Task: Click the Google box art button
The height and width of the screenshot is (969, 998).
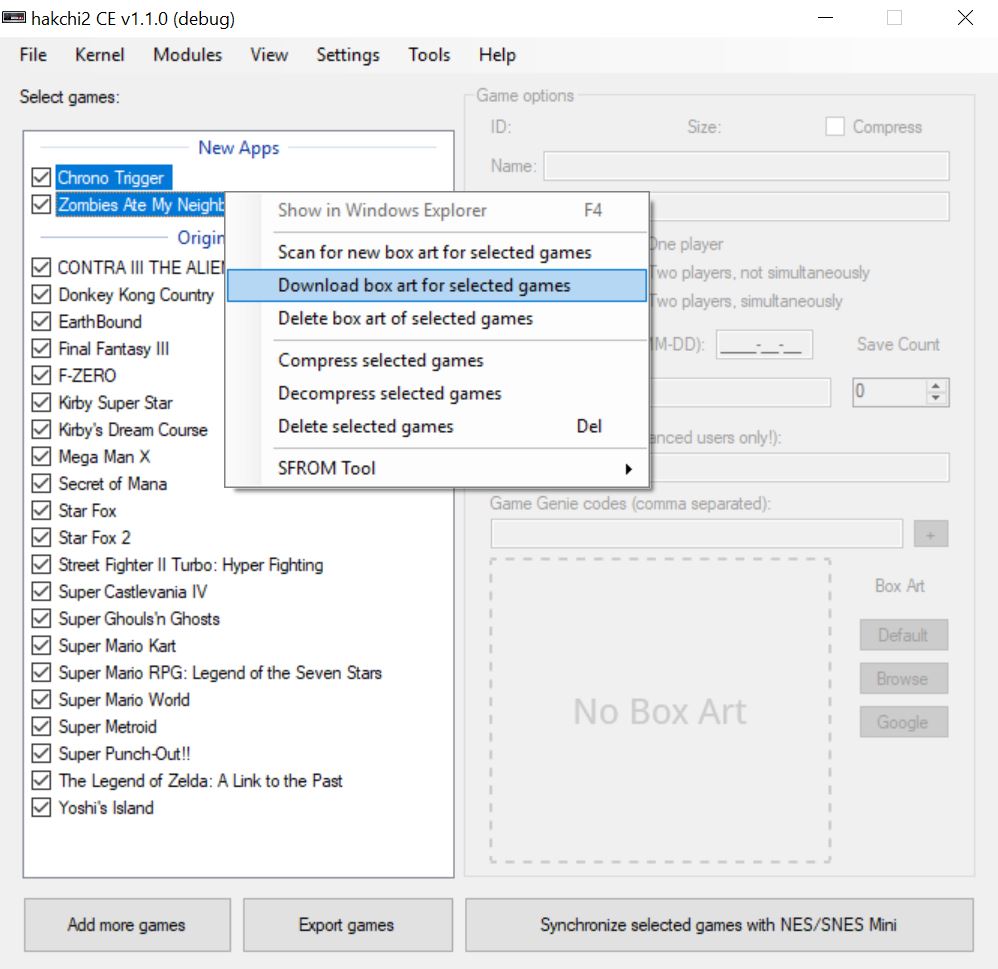Action: pos(903,722)
